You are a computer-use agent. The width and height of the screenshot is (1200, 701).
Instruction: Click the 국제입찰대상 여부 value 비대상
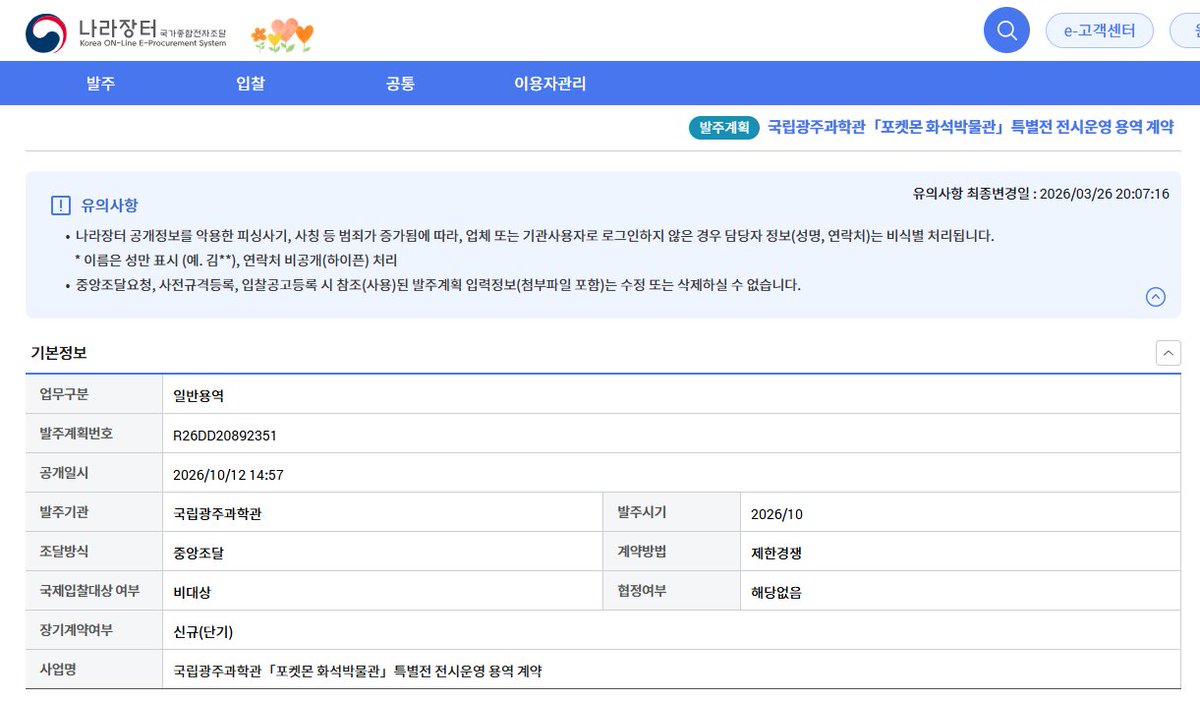tap(192, 592)
